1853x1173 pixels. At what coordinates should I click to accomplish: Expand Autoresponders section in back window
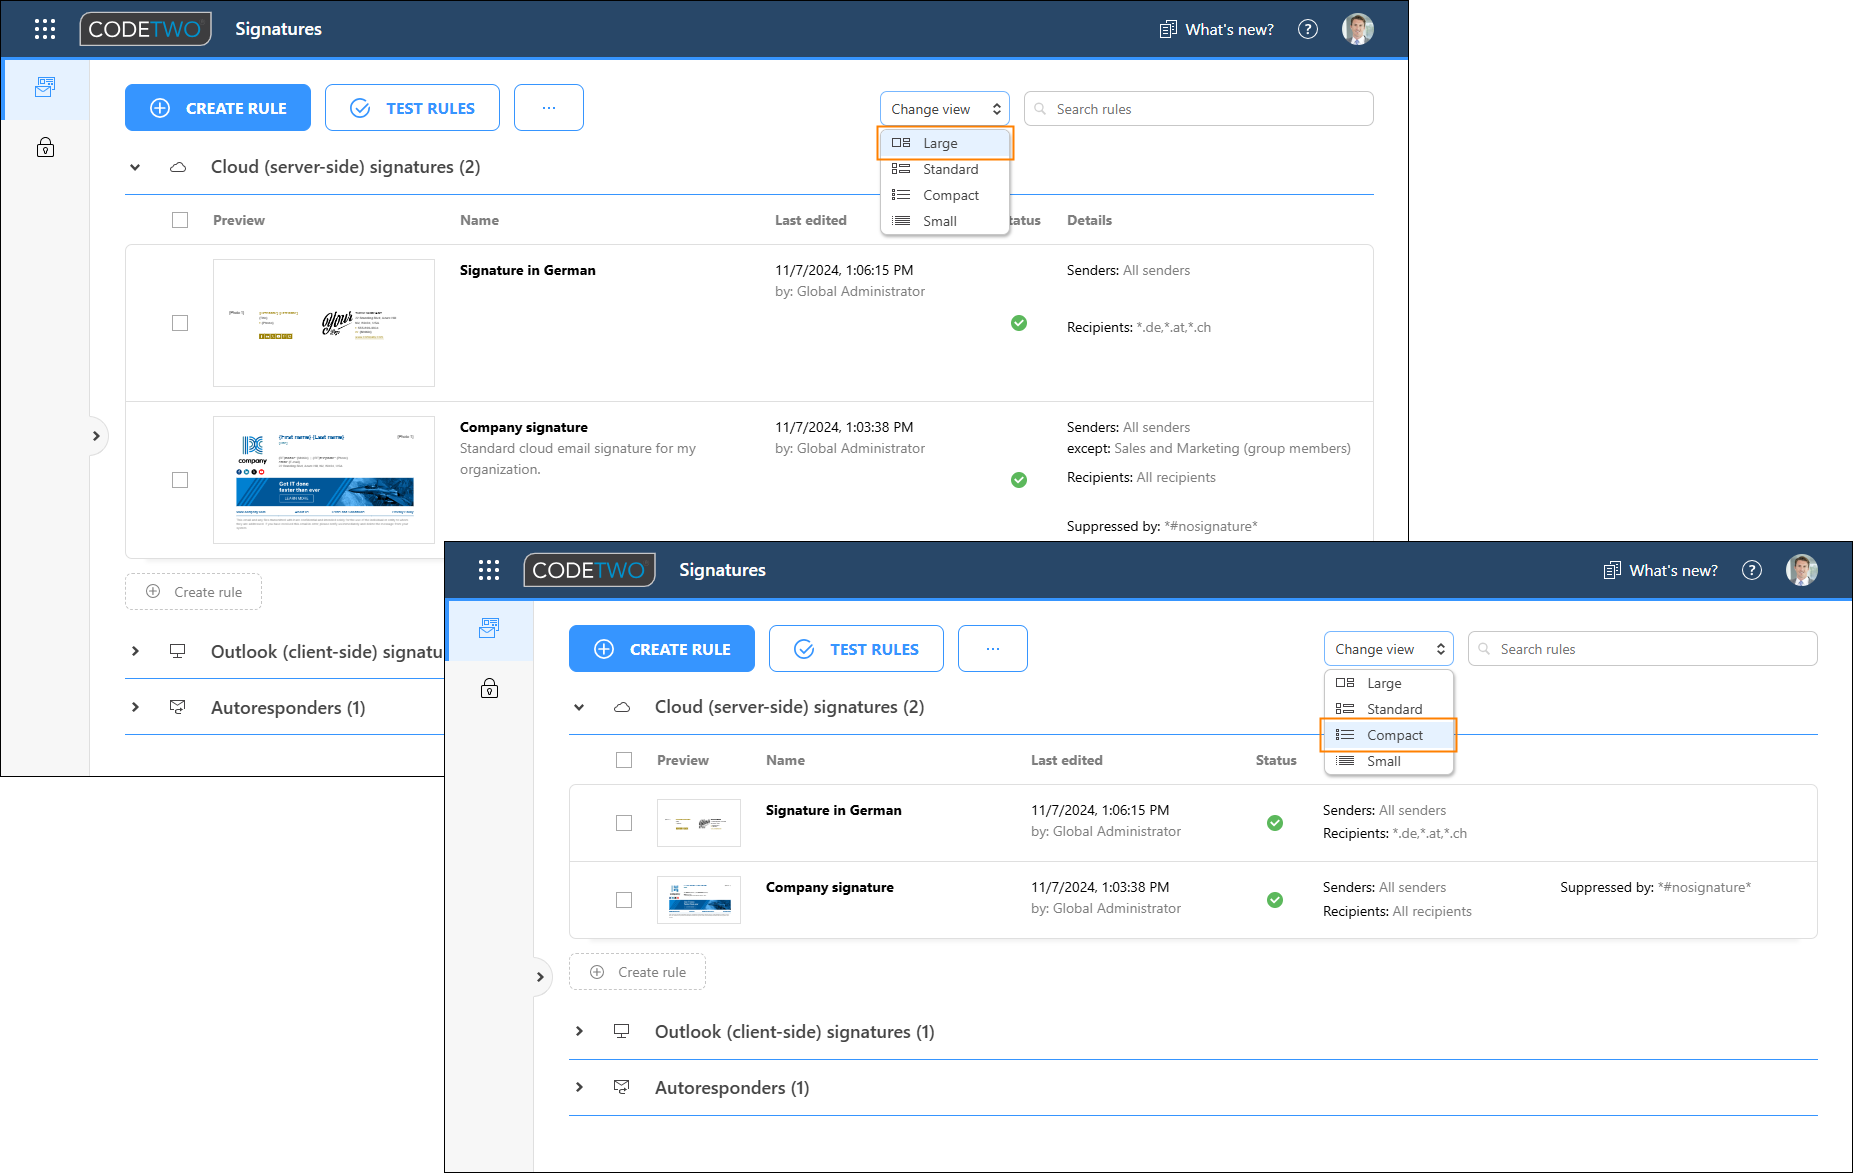(135, 707)
